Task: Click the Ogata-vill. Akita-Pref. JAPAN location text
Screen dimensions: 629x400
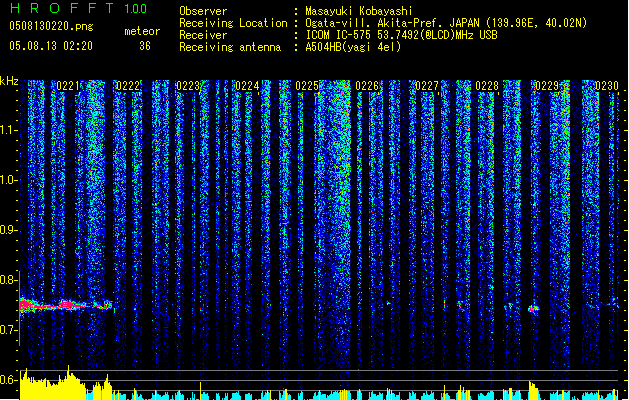Action: (x=446, y=23)
